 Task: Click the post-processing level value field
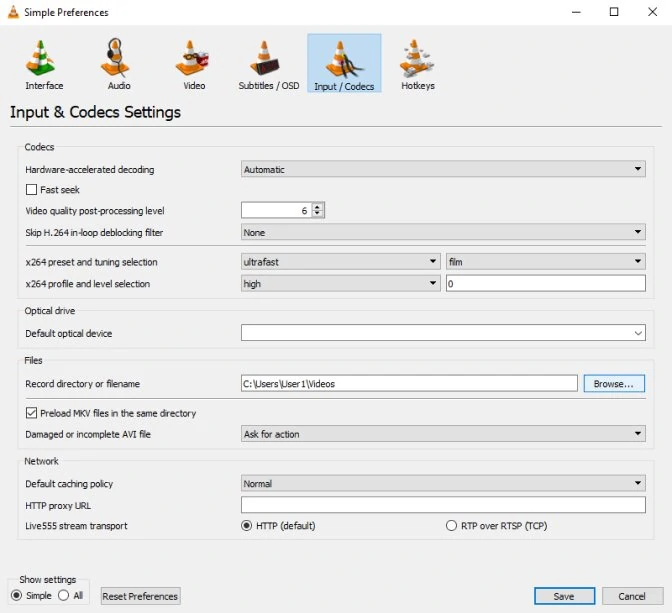click(276, 210)
